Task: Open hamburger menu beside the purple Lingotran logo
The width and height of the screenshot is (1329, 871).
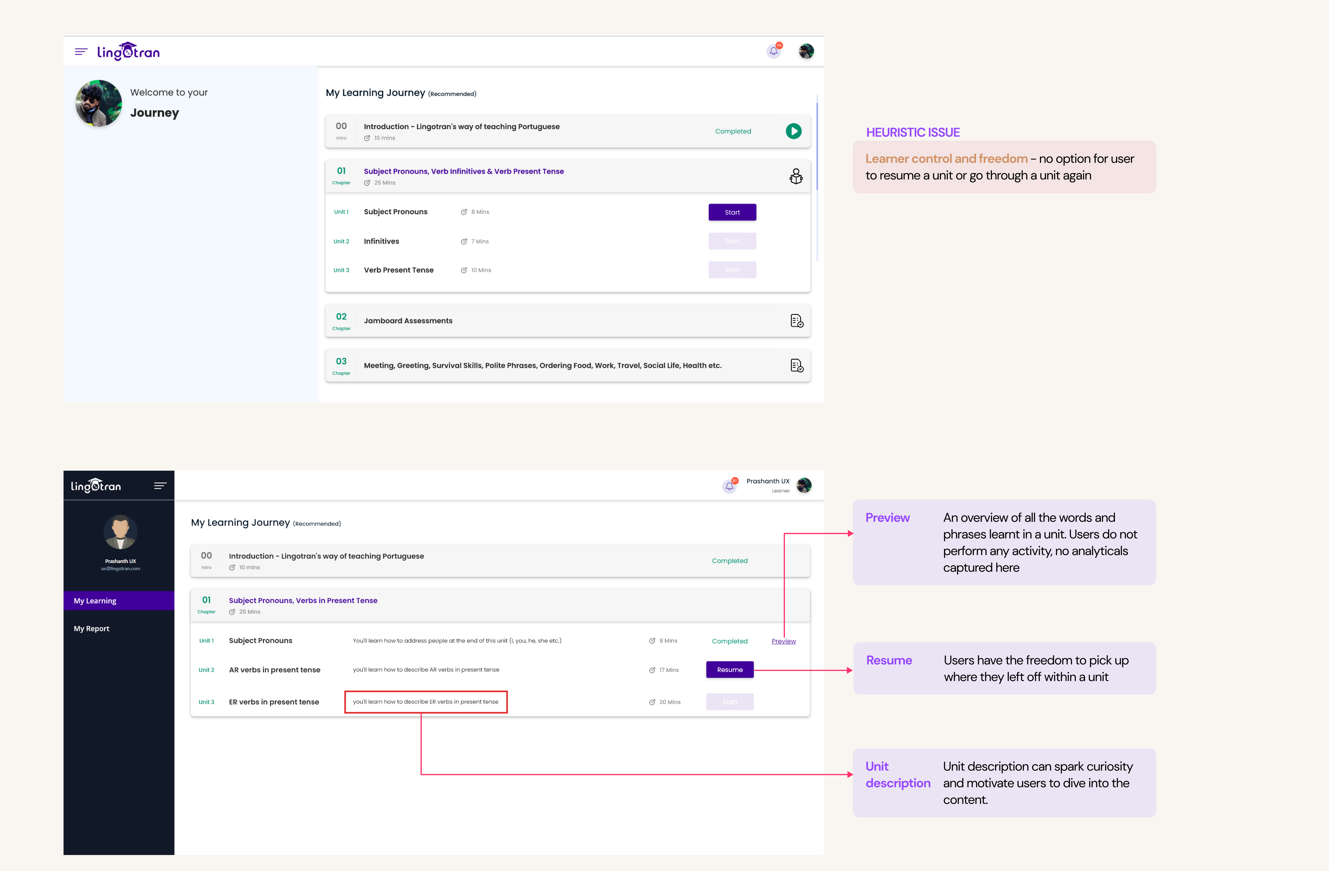Action: (x=81, y=52)
